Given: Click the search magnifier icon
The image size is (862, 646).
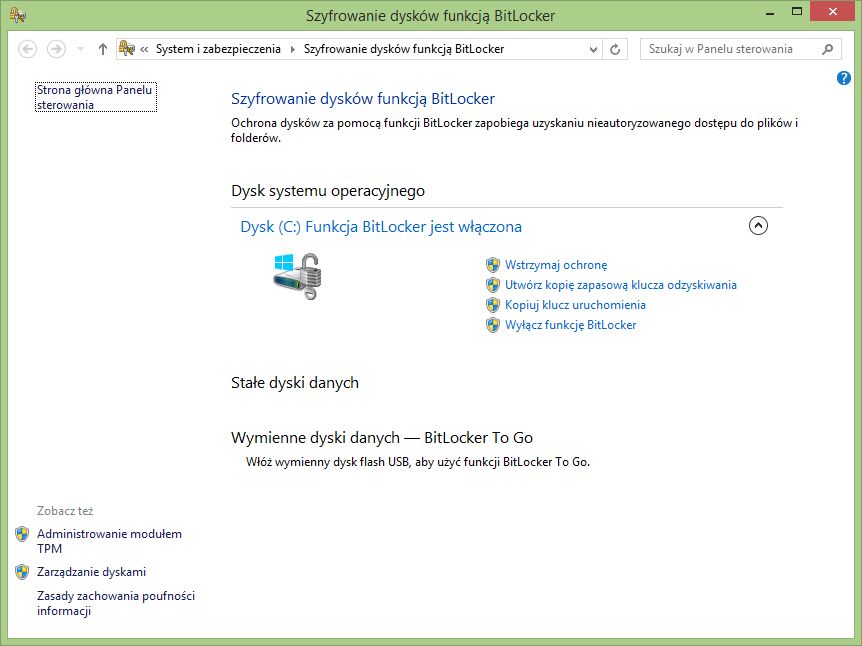Looking at the screenshot, I should point(826,48).
